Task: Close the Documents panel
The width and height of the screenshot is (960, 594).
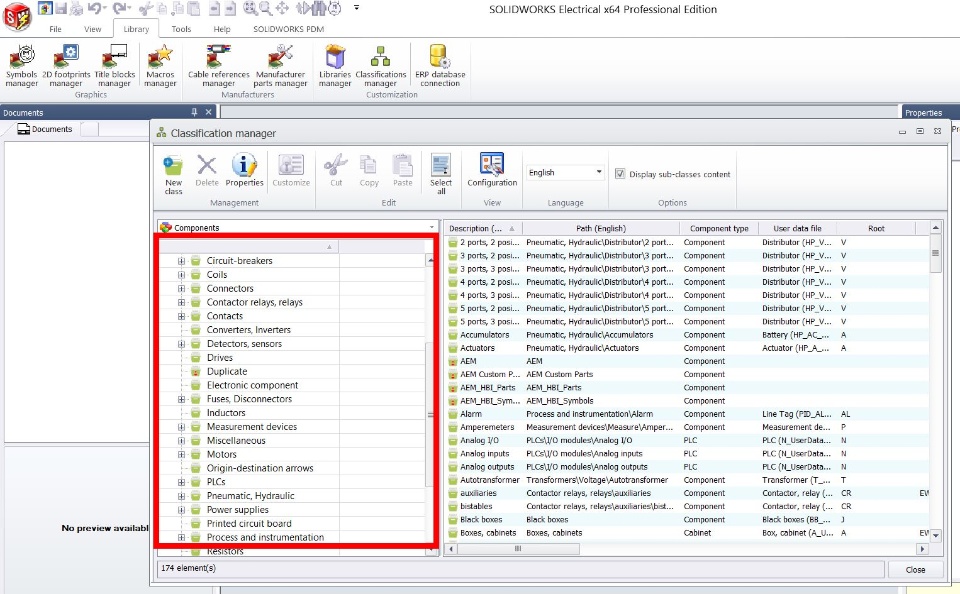Action: click(208, 112)
